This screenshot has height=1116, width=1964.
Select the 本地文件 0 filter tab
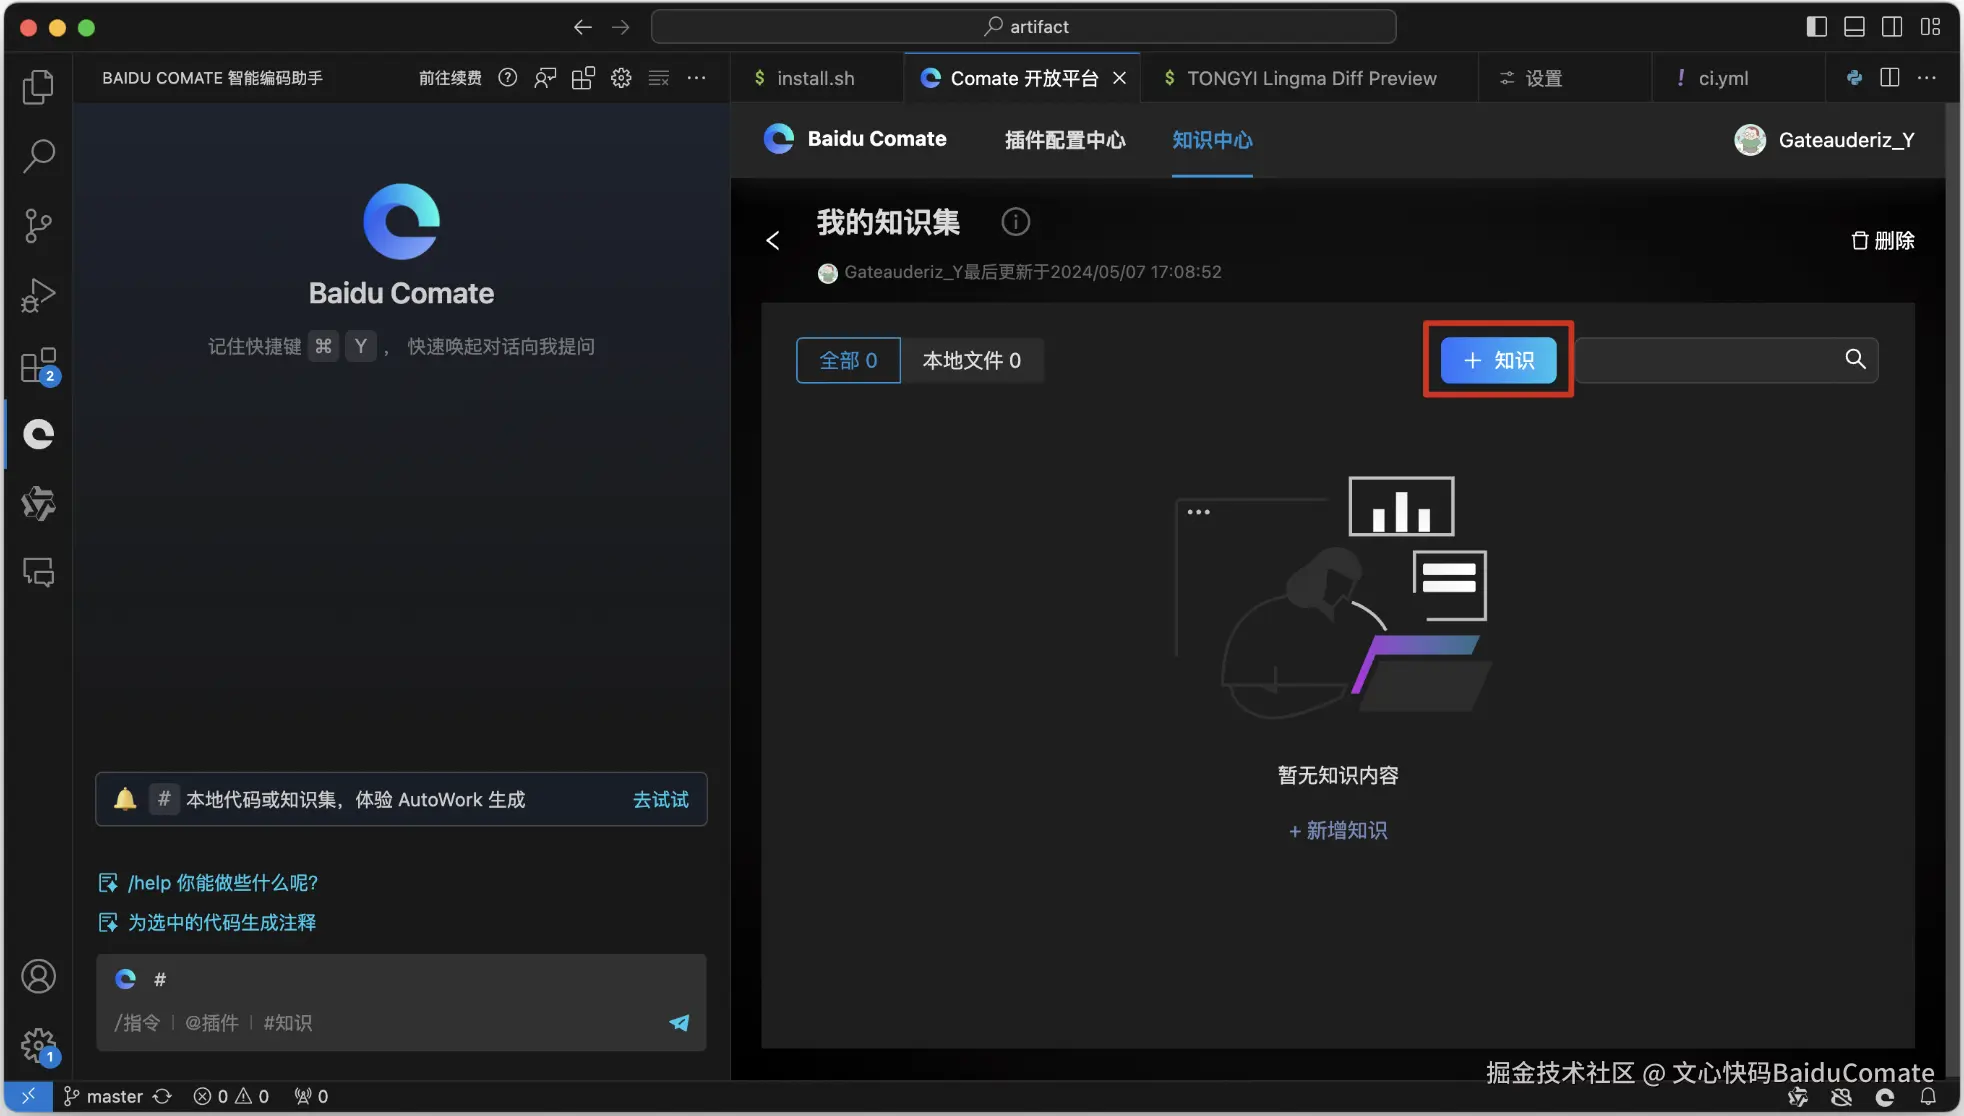[971, 360]
